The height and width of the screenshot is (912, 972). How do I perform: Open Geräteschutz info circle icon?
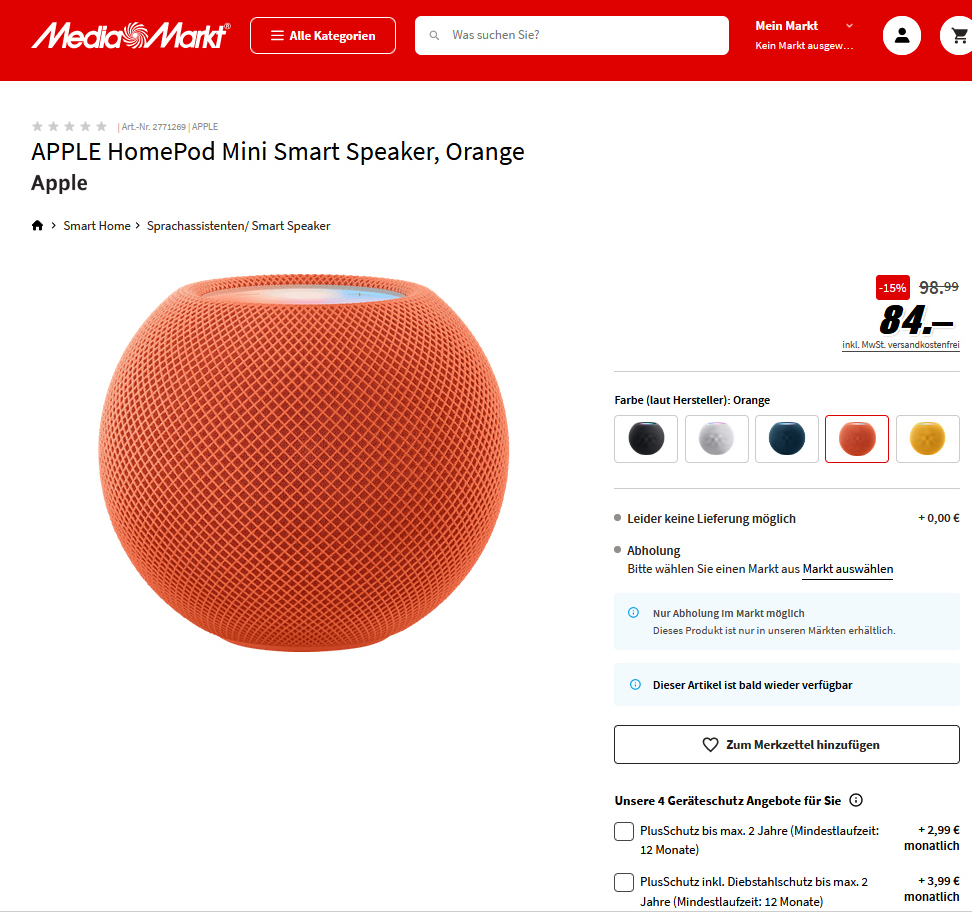coord(855,800)
